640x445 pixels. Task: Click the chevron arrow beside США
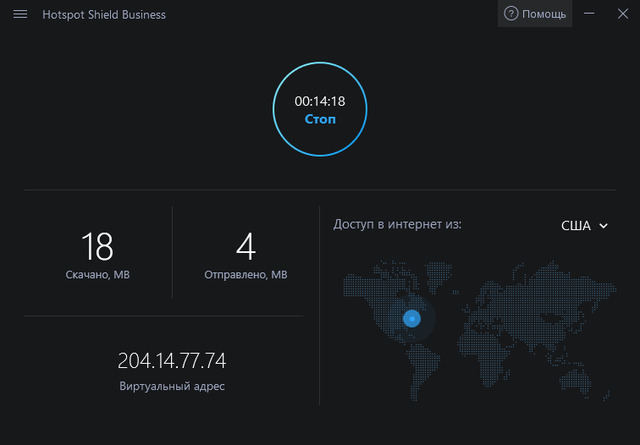point(603,226)
